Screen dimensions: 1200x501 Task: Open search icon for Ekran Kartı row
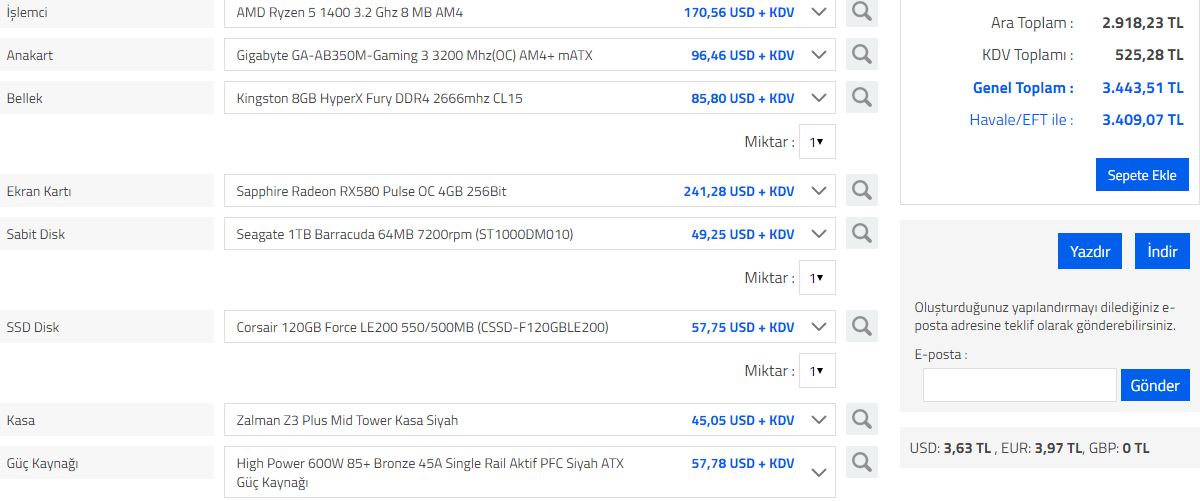pyautogui.click(x=862, y=190)
